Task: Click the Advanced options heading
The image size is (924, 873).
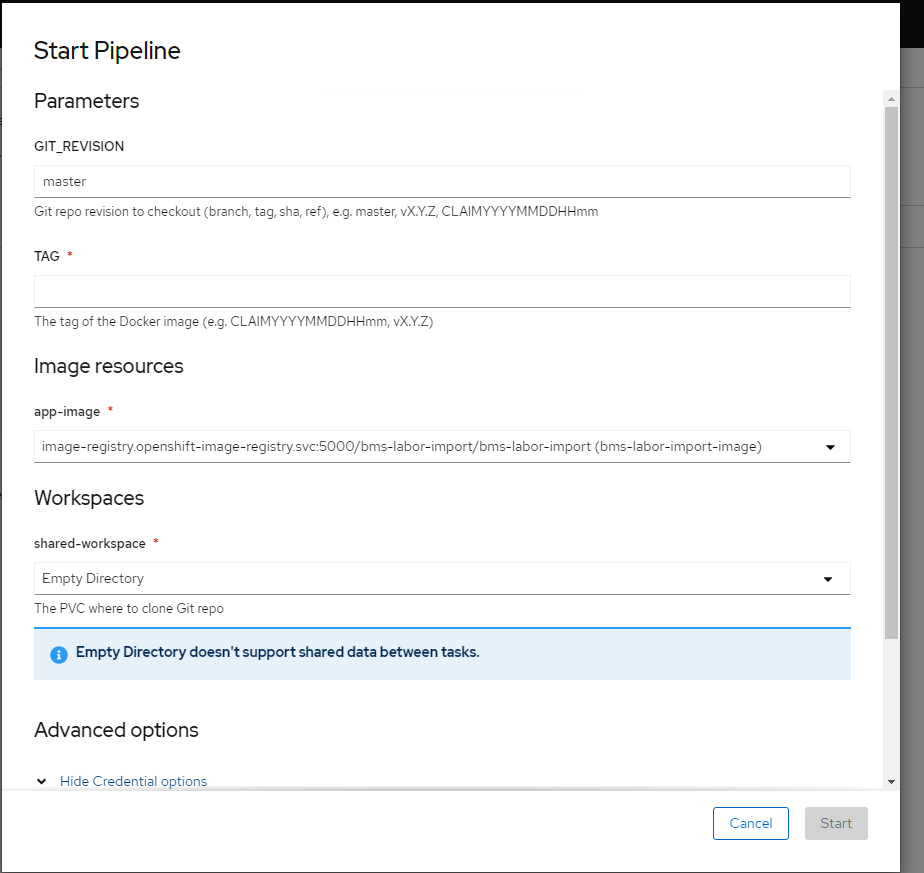Action: coord(116,730)
